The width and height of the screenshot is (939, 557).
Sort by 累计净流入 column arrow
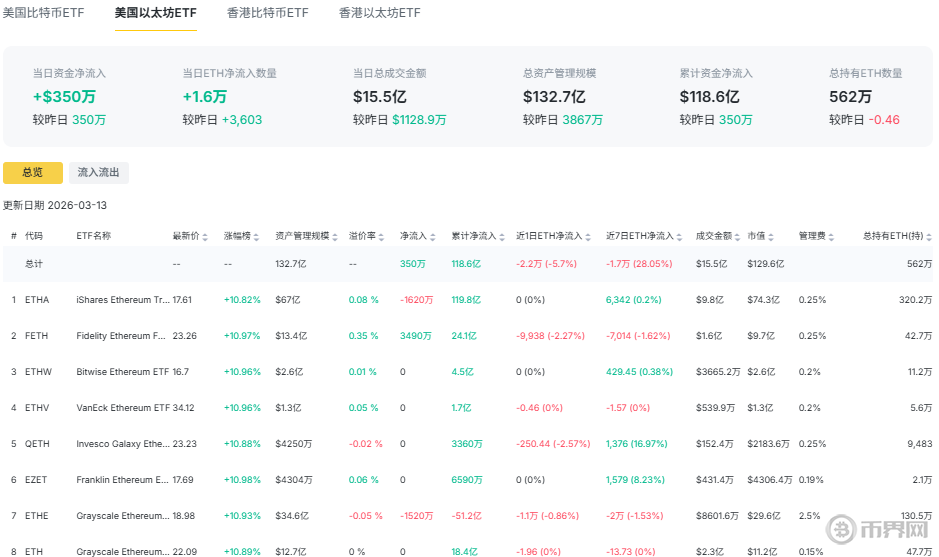point(502,237)
